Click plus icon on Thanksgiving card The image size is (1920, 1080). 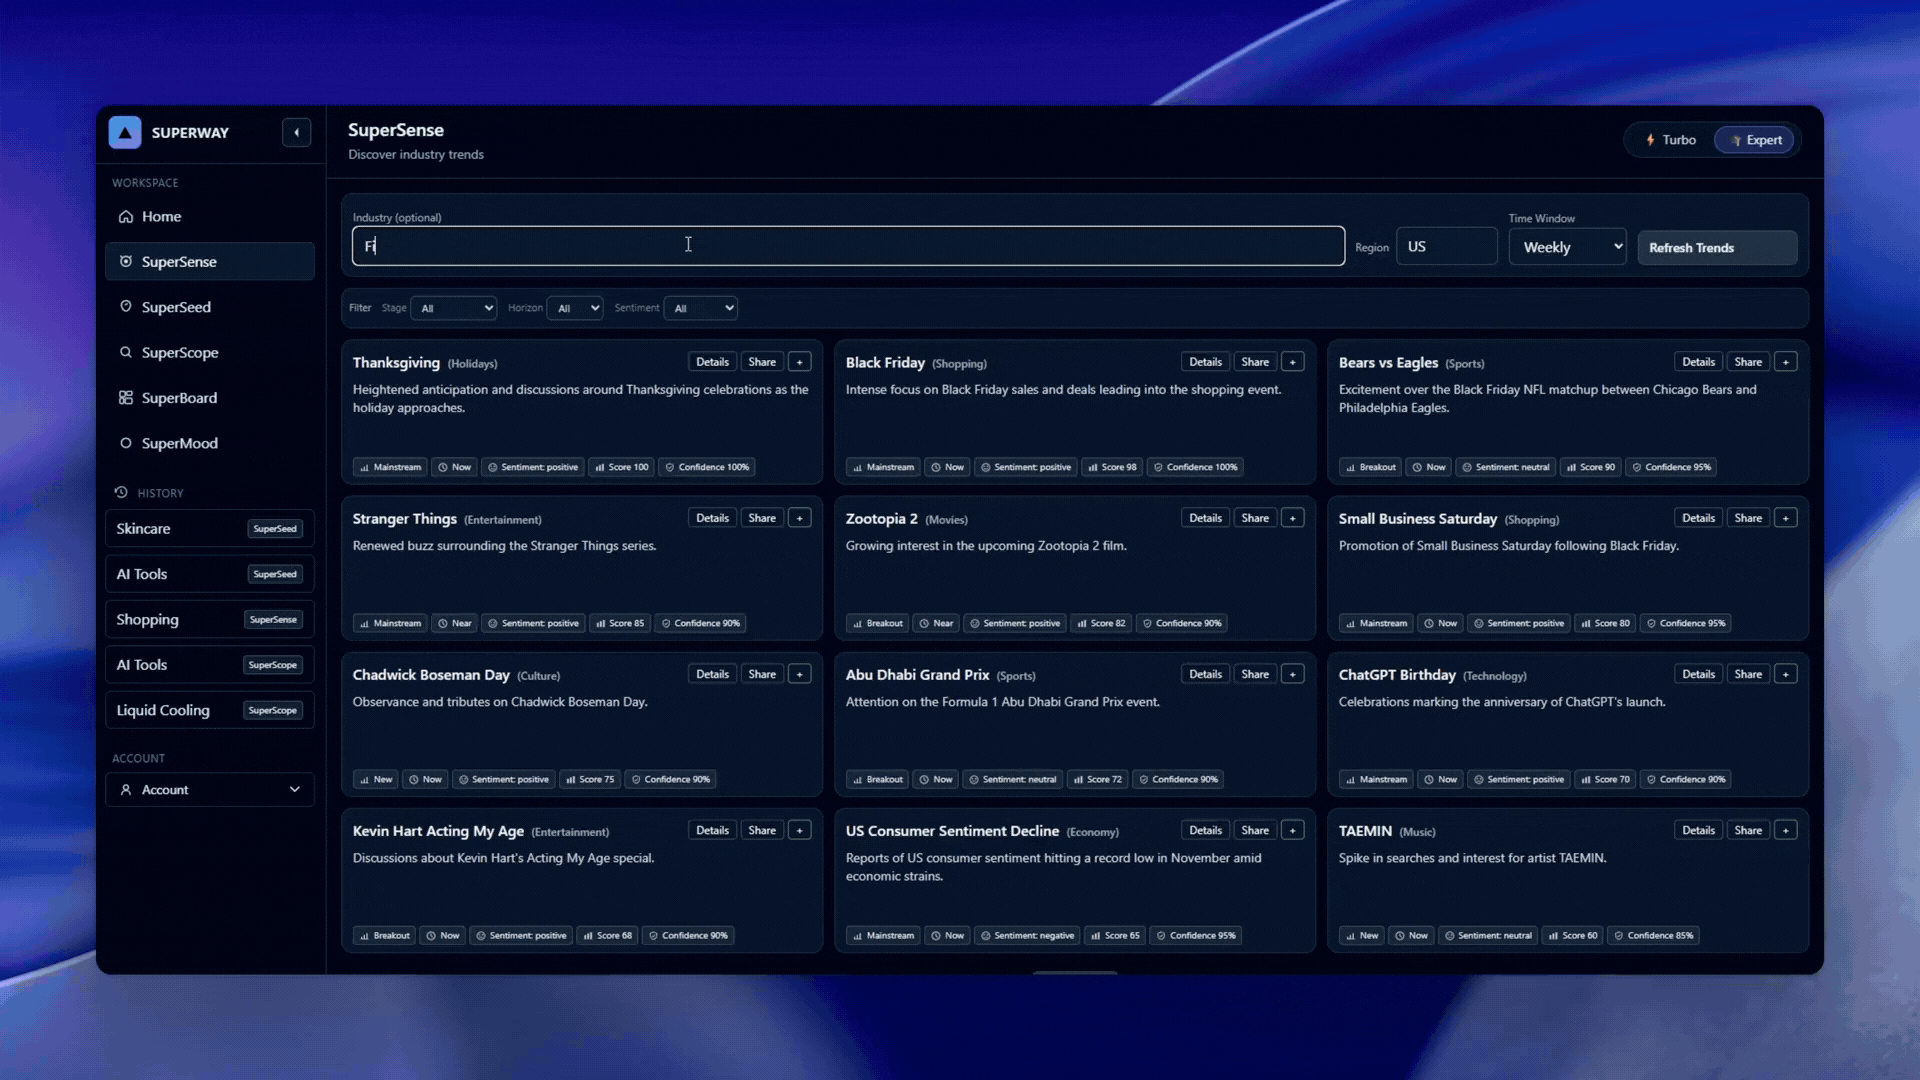click(x=799, y=362)
